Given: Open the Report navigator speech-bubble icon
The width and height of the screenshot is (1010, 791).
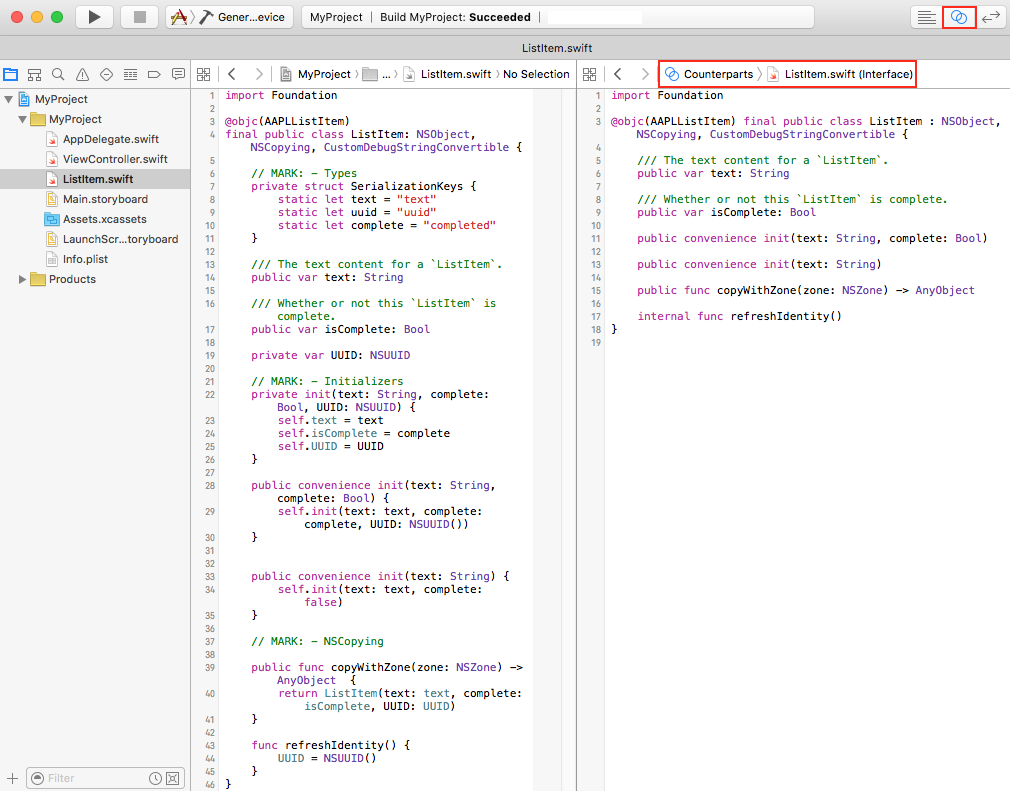Looking at the screenshot, I should pyautogui.click(x=178, y=74).
